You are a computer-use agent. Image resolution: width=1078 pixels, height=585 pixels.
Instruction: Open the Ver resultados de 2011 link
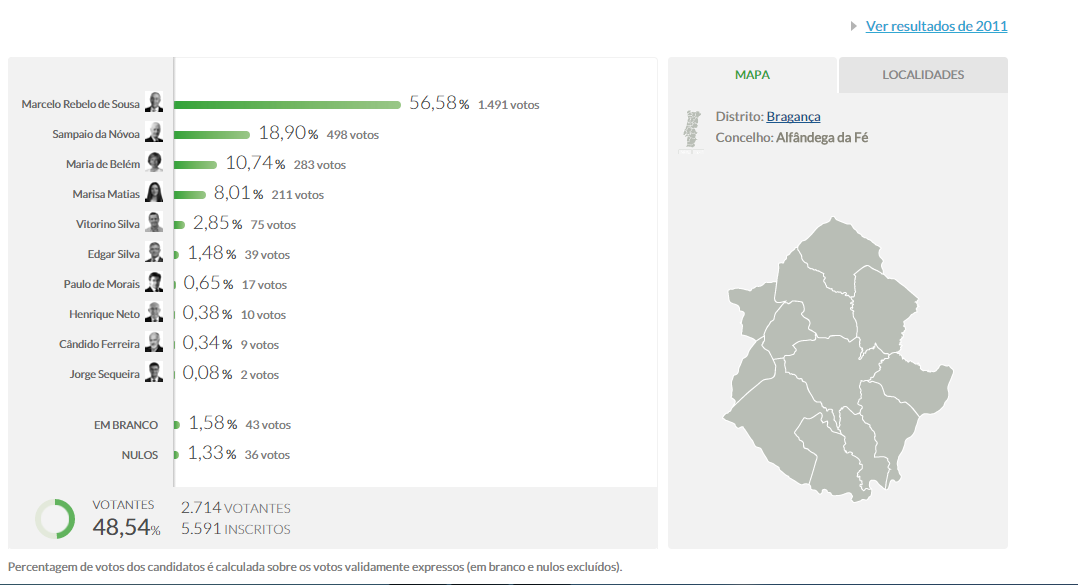click(936, 26)
